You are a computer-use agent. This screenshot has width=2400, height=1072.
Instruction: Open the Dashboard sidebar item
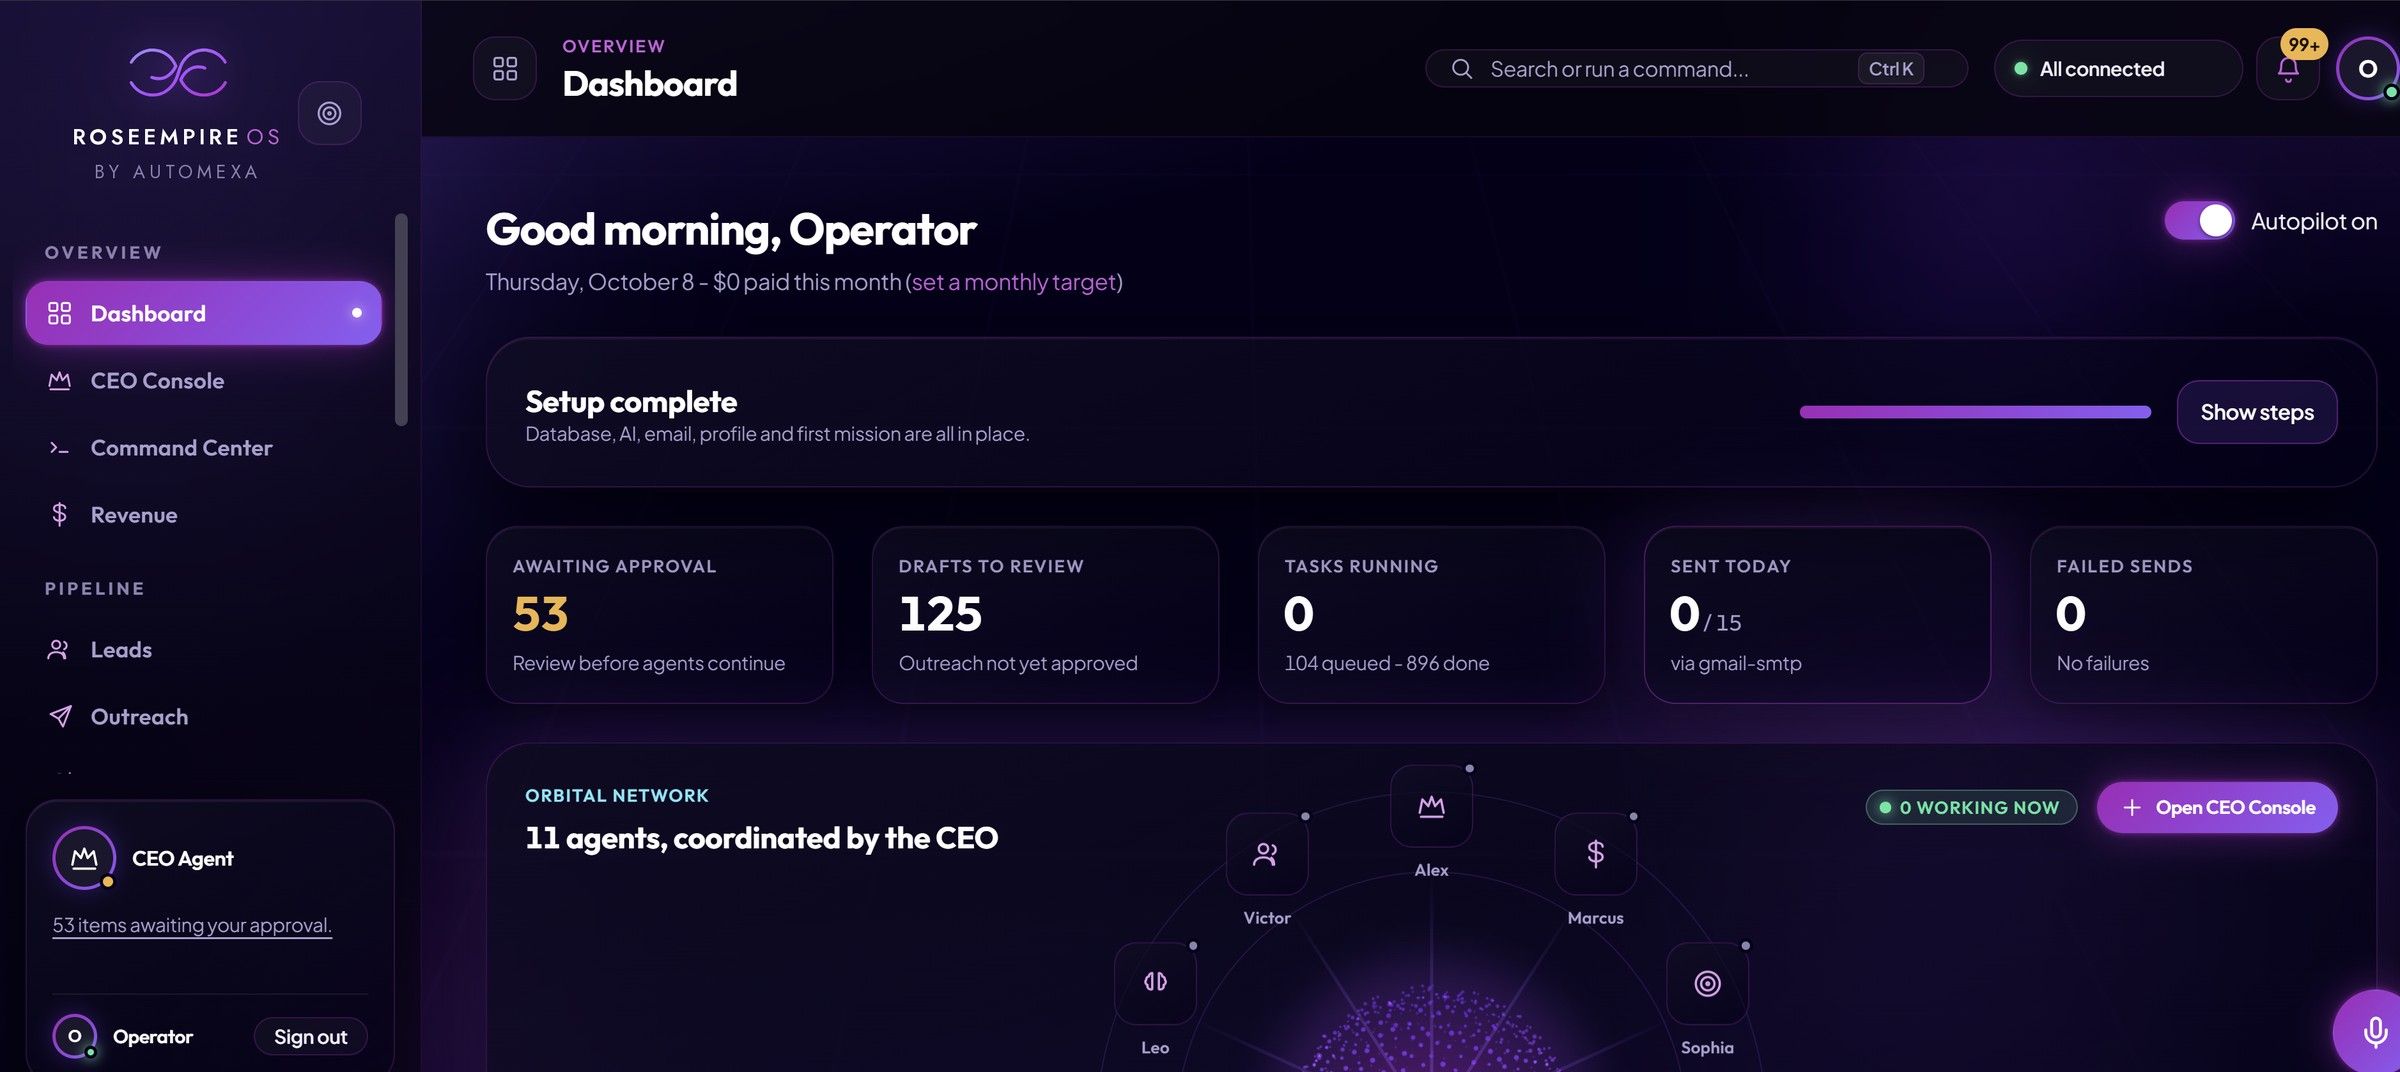(203, 313)
